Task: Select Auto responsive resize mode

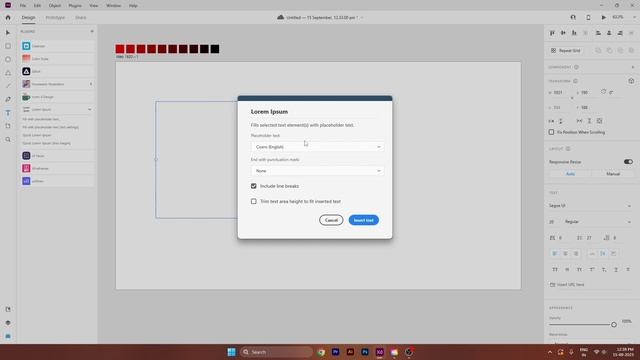Action: click(x=570, y=174)
